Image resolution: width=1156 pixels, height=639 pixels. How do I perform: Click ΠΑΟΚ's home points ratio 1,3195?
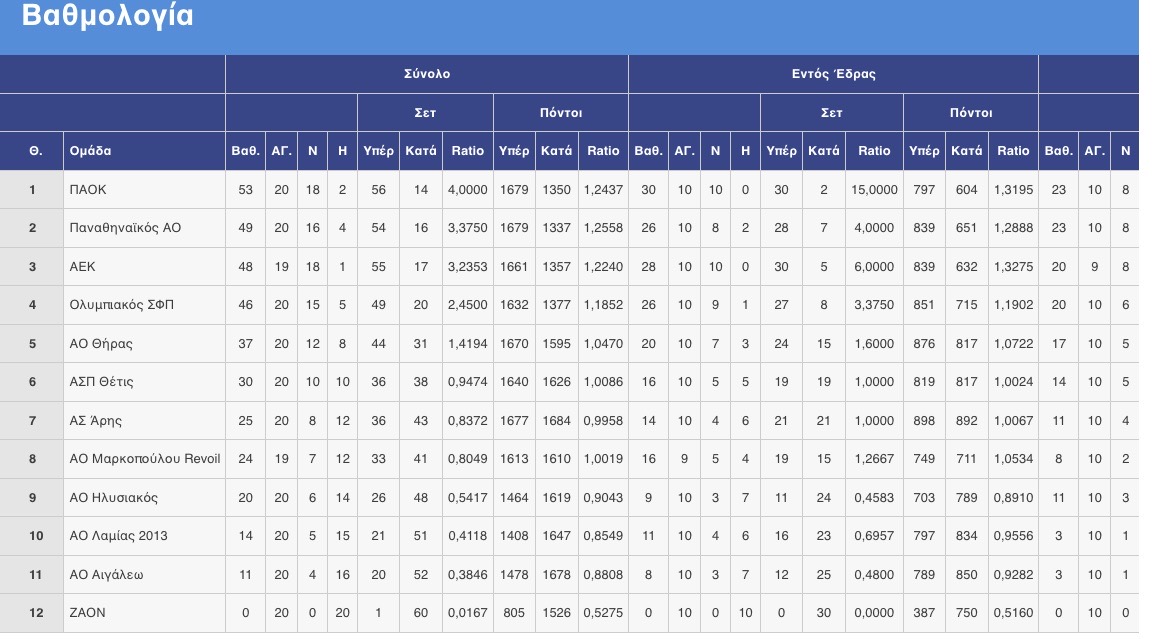point(1013,189)
